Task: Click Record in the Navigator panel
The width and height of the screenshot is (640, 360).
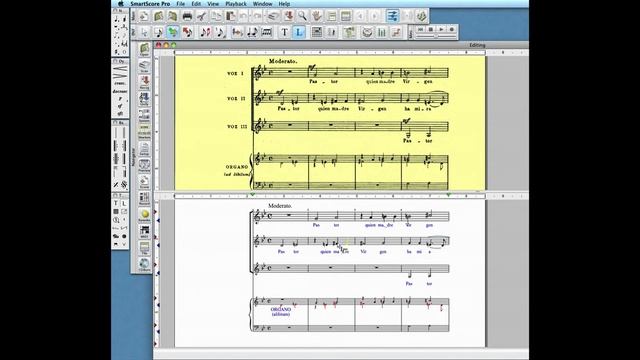Action: pos(144,199)
